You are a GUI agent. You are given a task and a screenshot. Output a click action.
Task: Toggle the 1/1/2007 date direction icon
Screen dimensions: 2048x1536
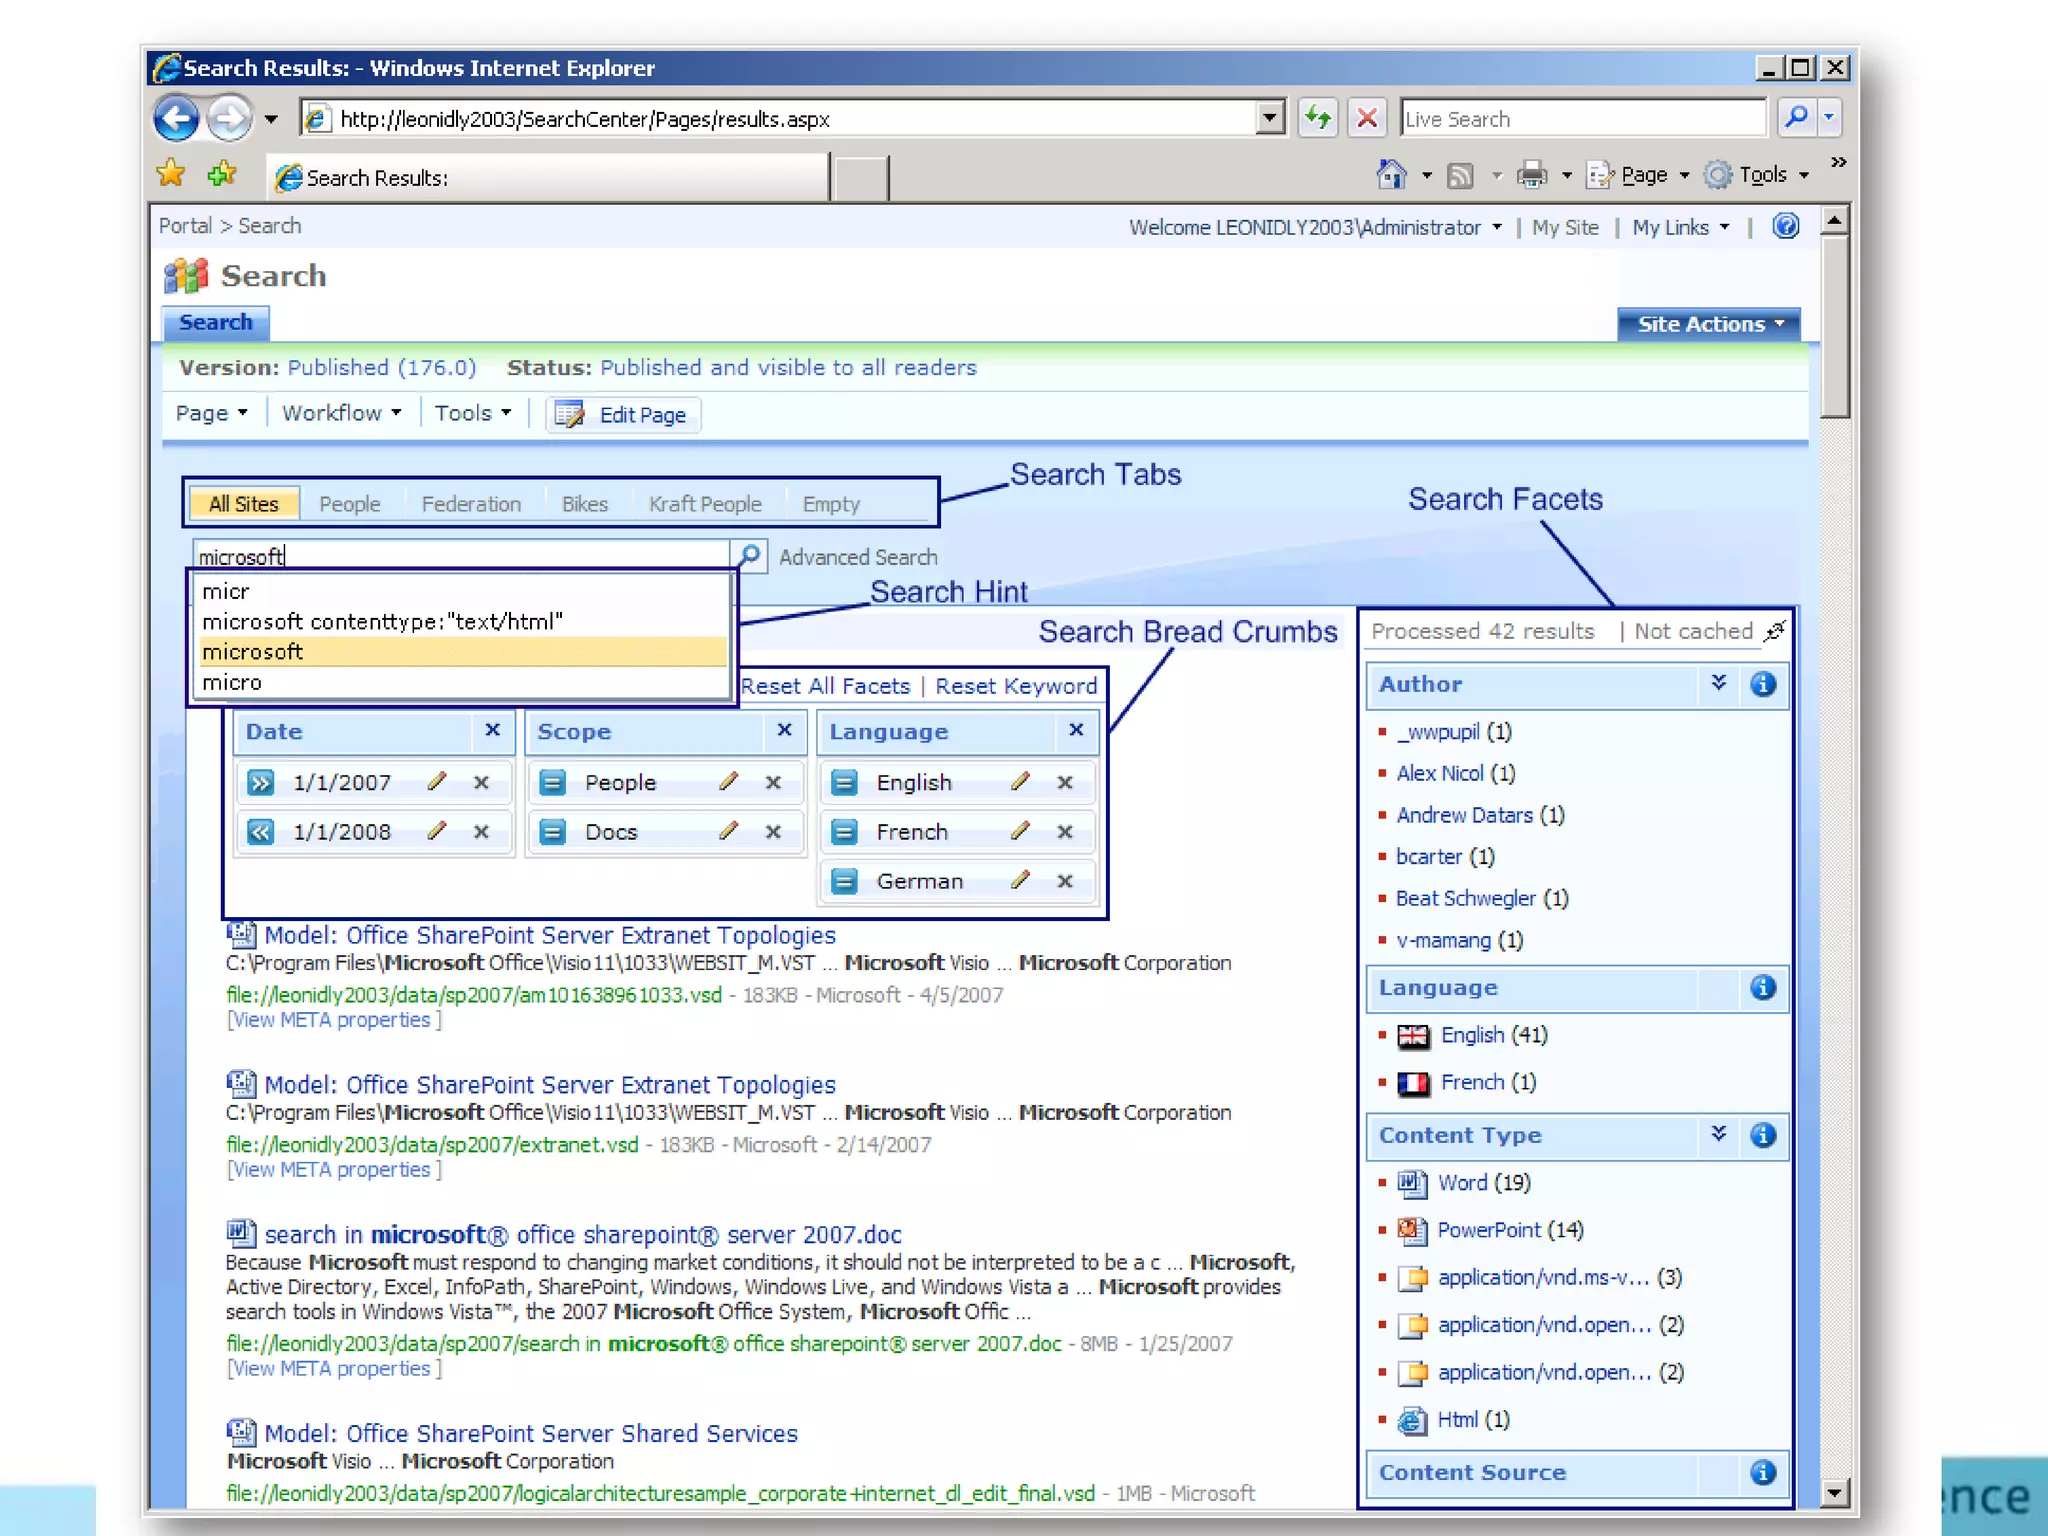[261, 782]
